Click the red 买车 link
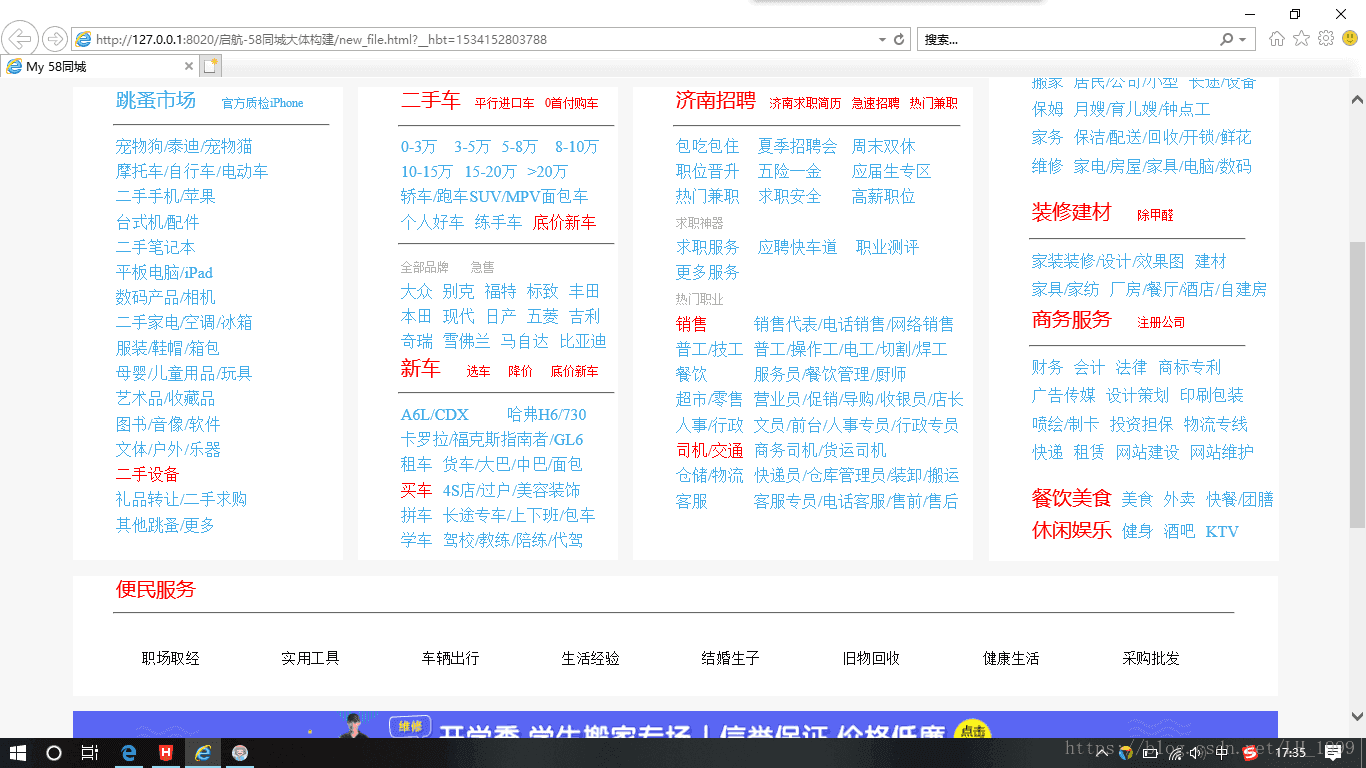Screen dimensions: 1366x768 (417, 490)
